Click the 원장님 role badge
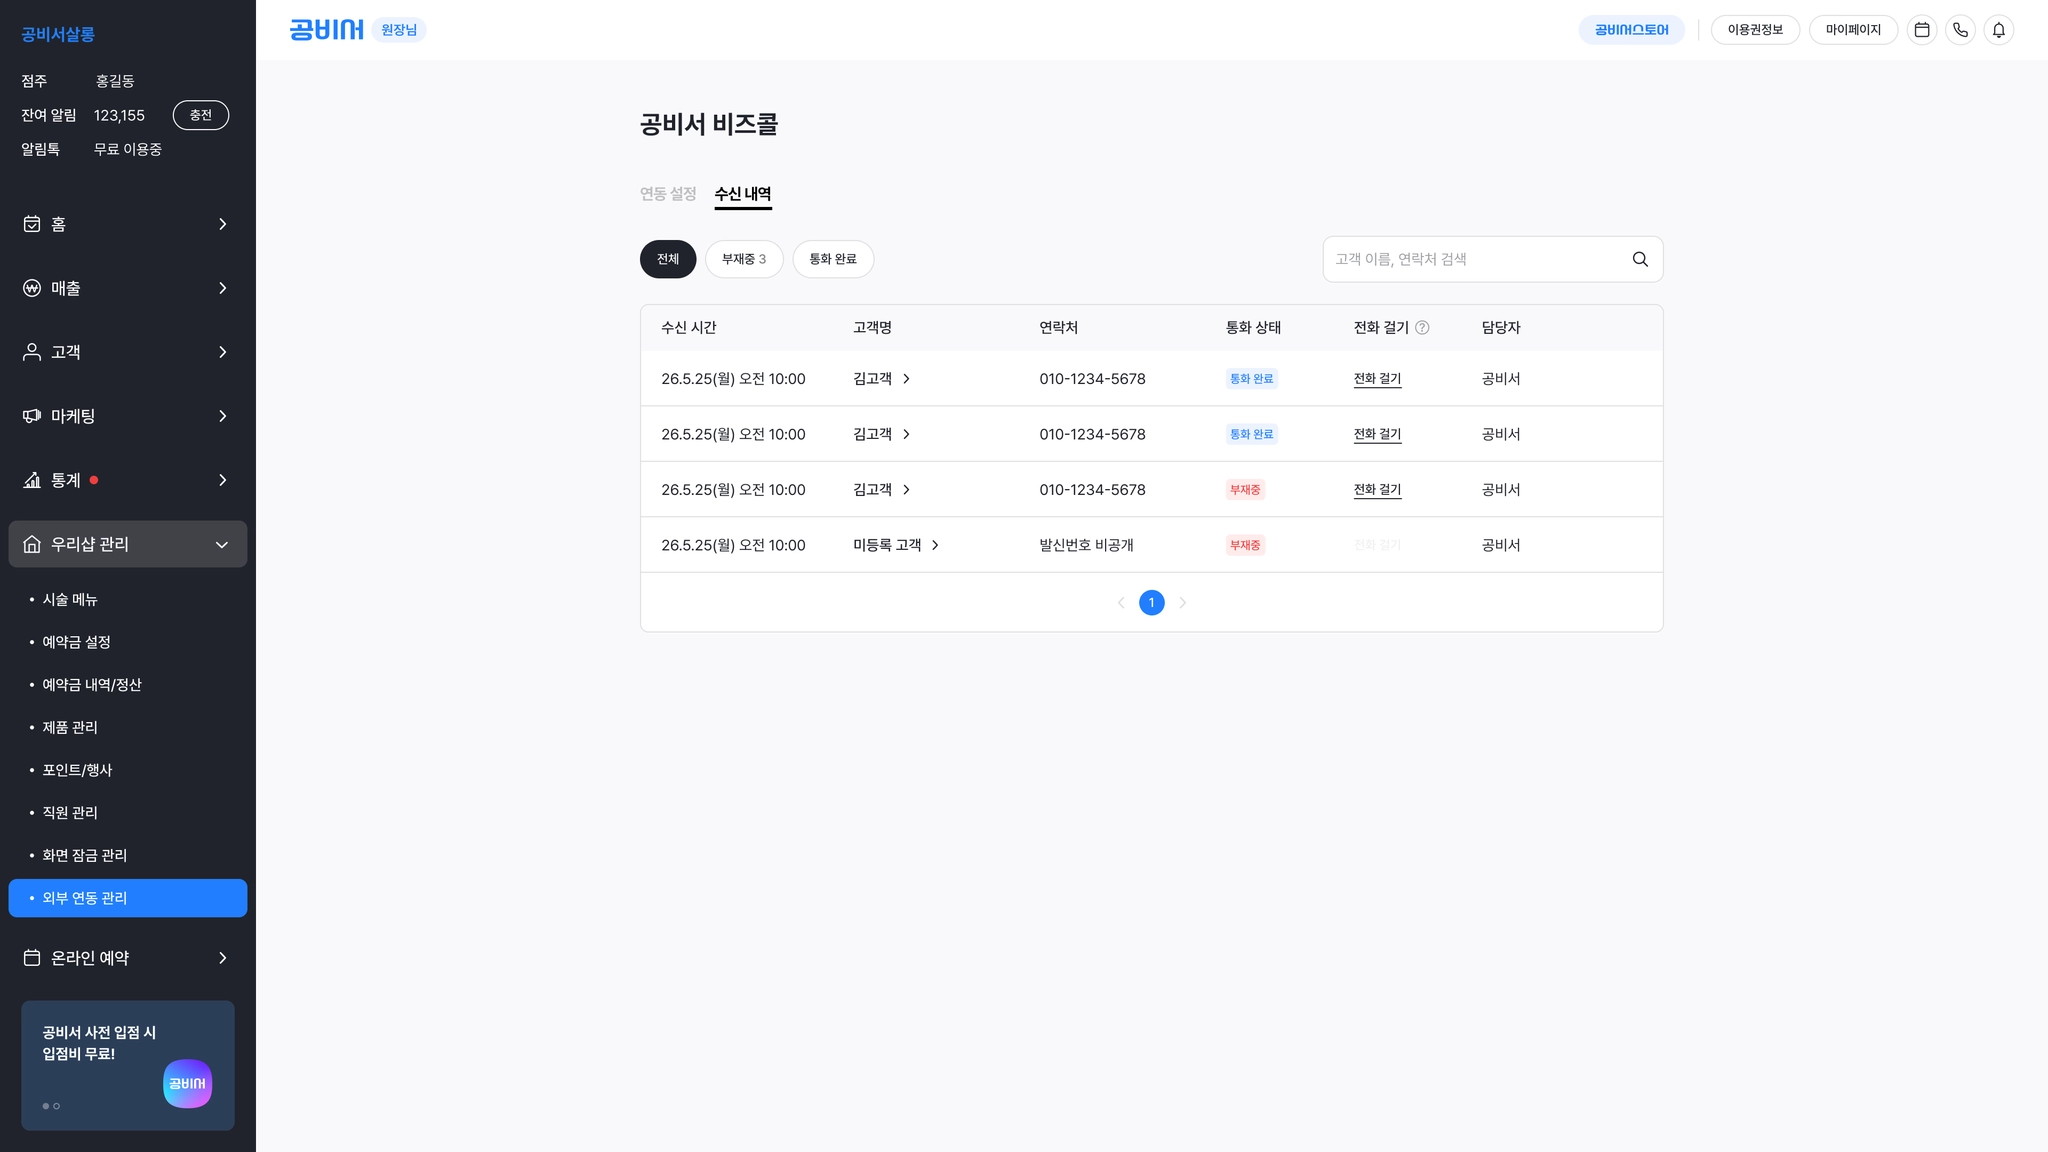The height and width of the screenshot is (1152, 2048). (399, 30)
